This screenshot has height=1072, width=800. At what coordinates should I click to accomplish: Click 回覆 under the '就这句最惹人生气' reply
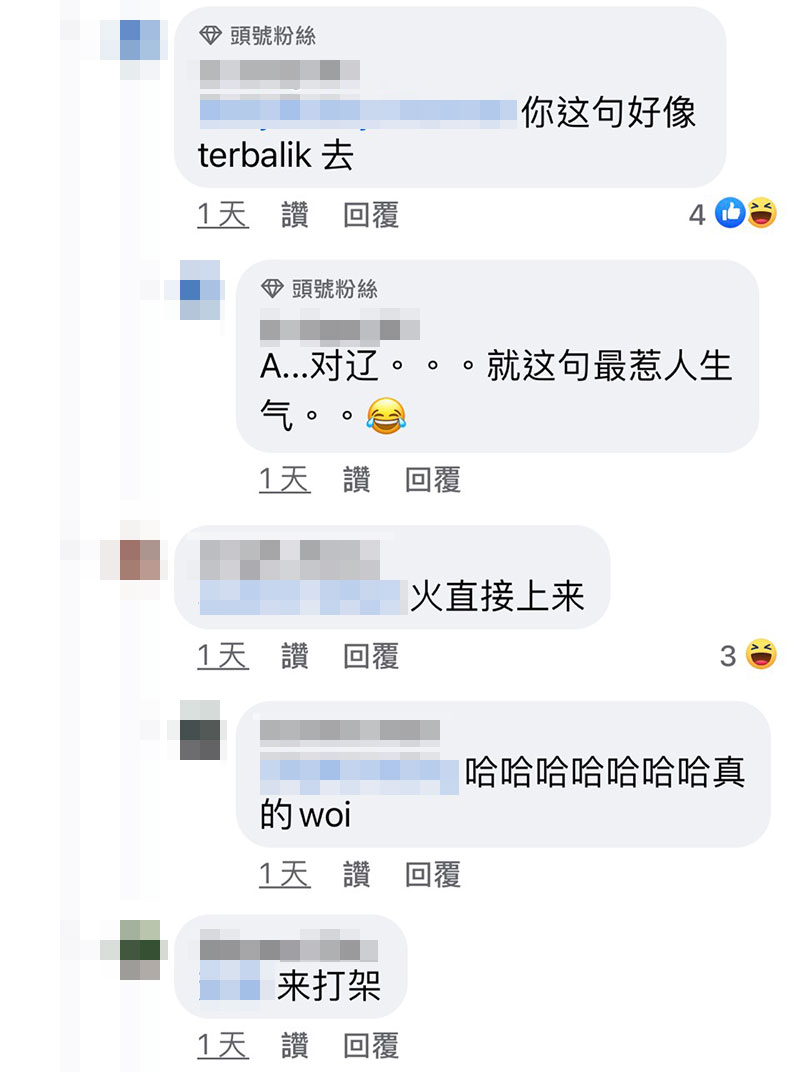pos(433,479)
